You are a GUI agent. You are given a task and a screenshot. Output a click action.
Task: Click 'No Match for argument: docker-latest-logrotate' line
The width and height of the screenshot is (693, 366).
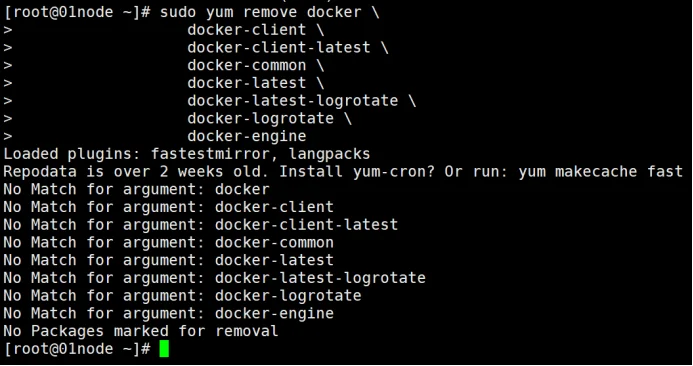(x=214, y=278)
